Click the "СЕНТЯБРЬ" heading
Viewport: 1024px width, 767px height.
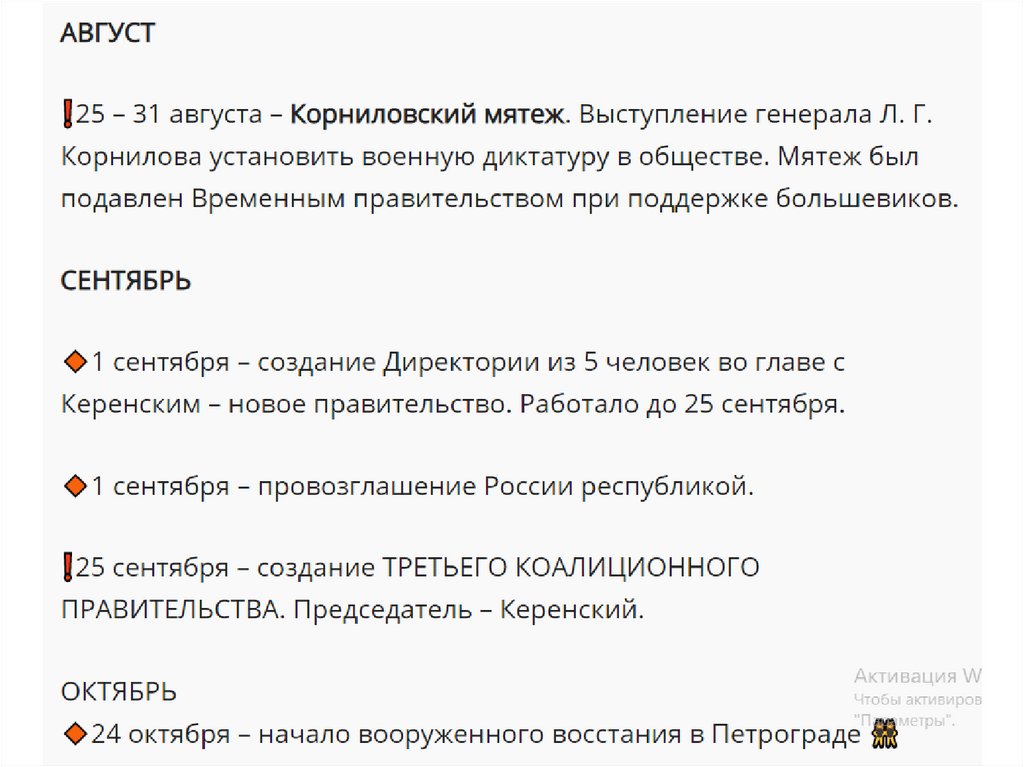pyautogui.click(x=126, y=280)
